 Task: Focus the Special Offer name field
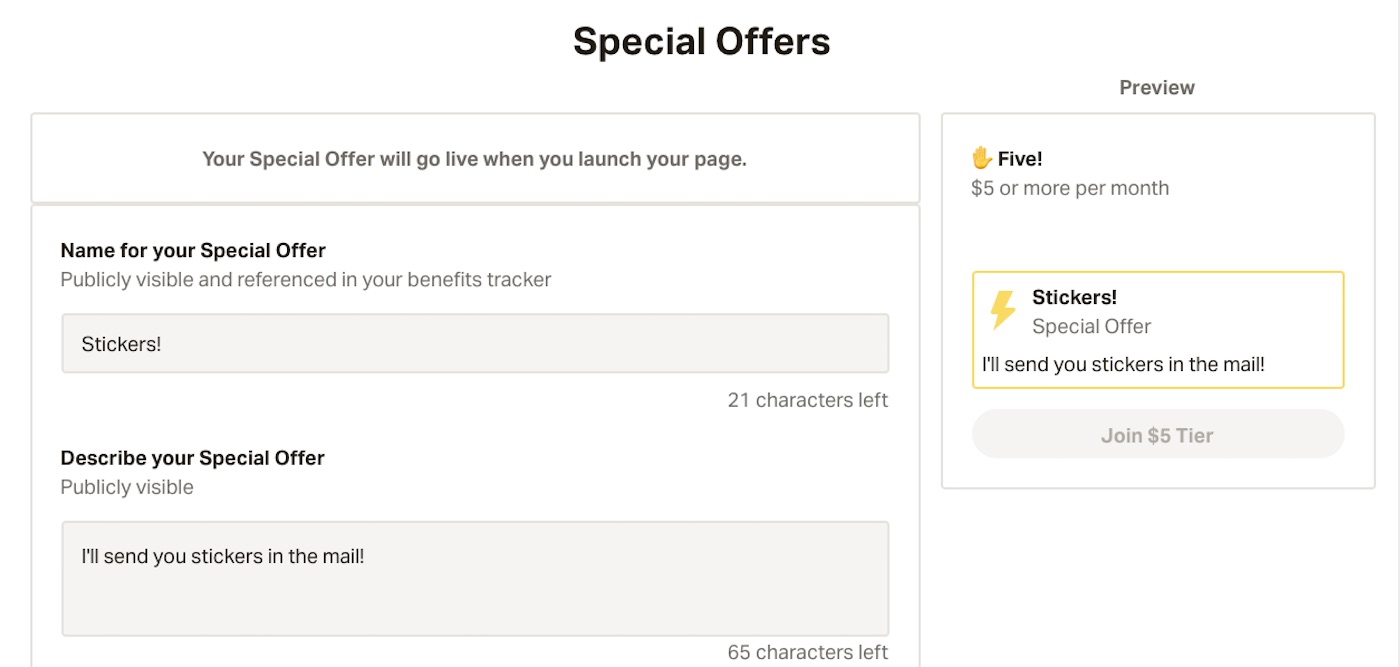475,344
